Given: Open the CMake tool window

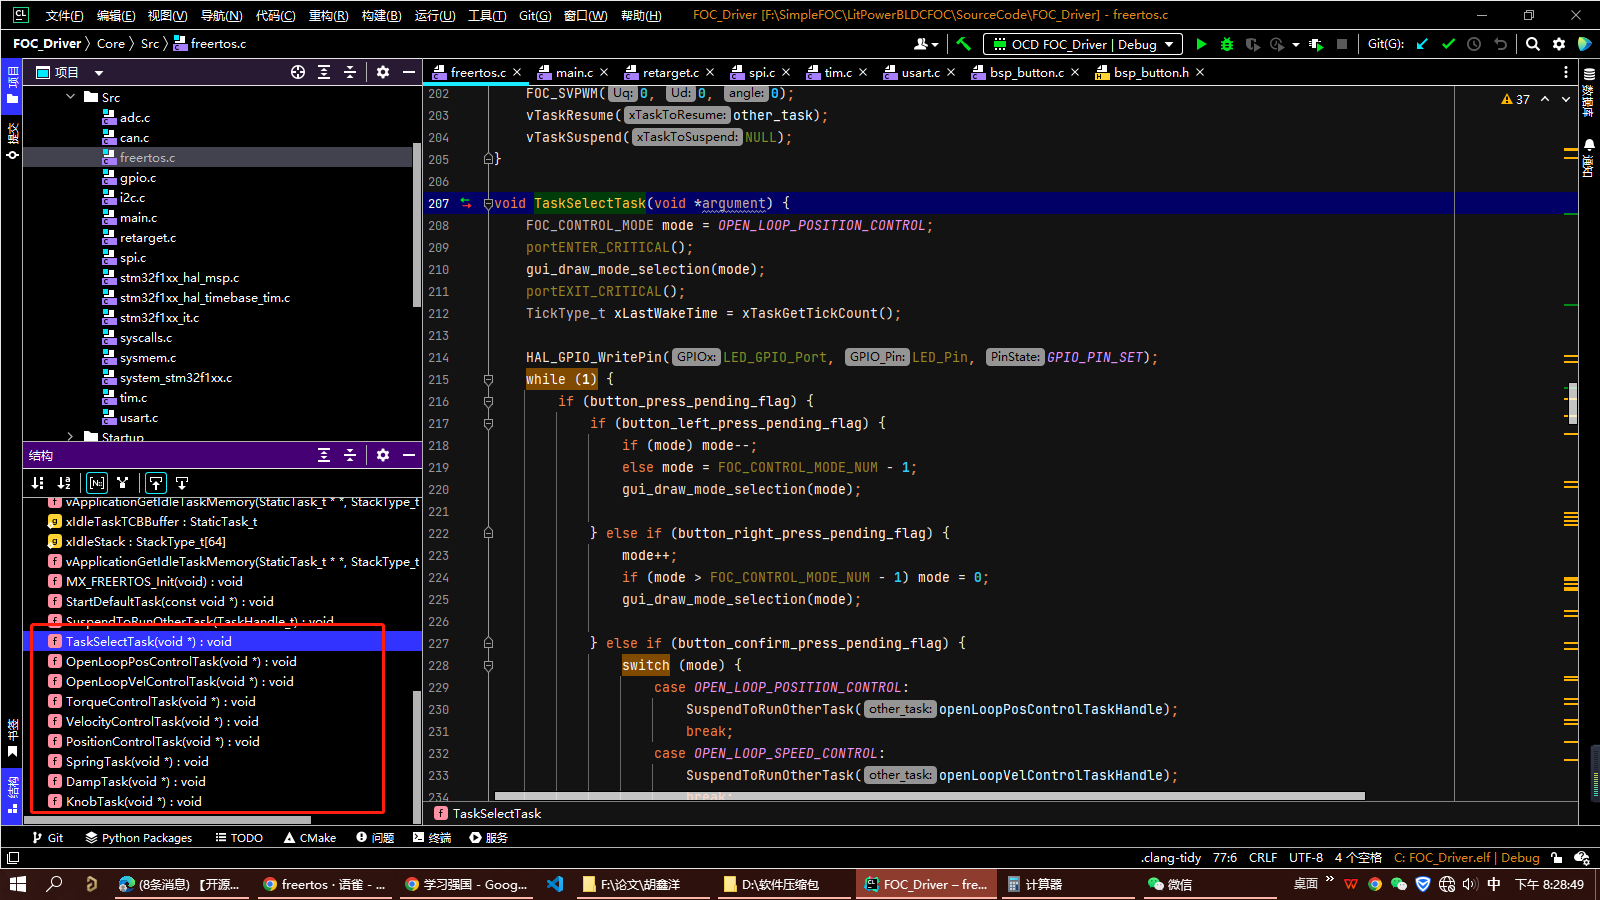Looking at the screenshot, I should (310, 838).
